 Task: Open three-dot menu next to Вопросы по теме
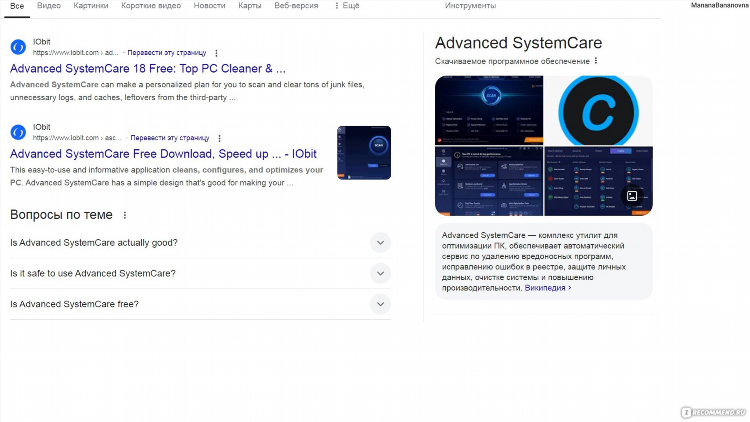tap(125, 215)
